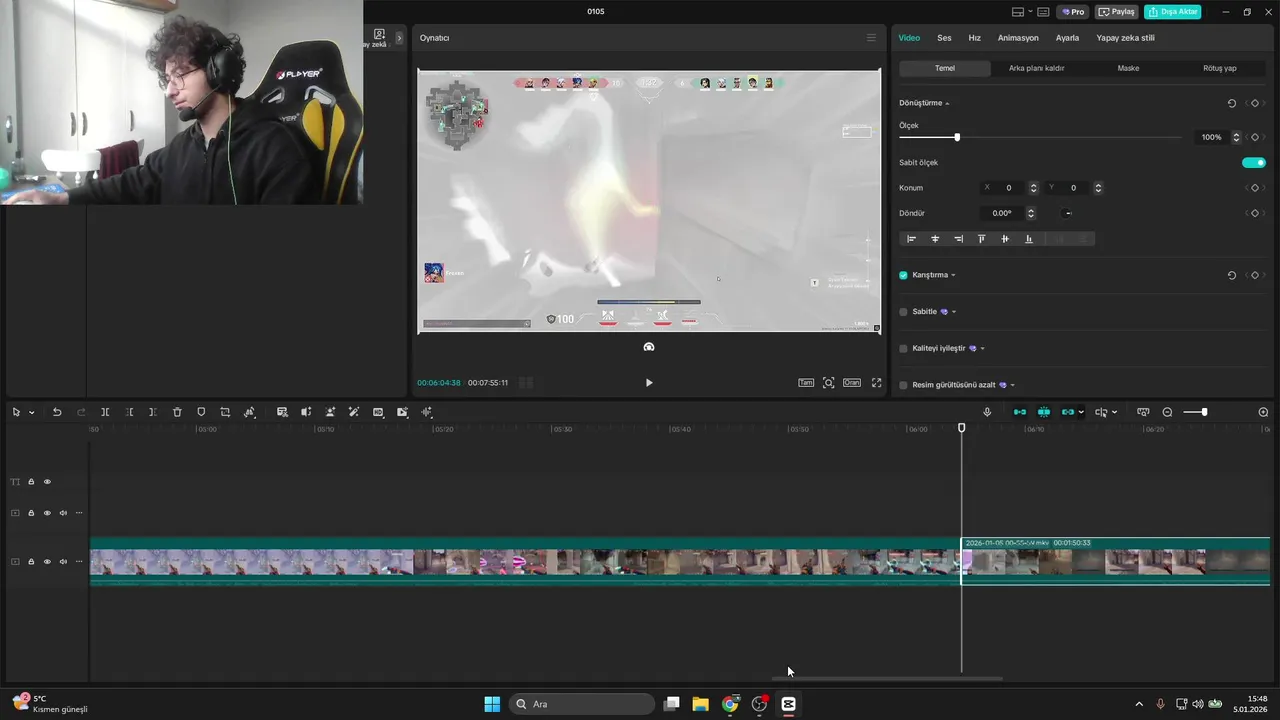Enable the Sabitle stabilize checkbox
This screenshot has width=1280, height=720.
pyautogui.click(x=903, y=312)
